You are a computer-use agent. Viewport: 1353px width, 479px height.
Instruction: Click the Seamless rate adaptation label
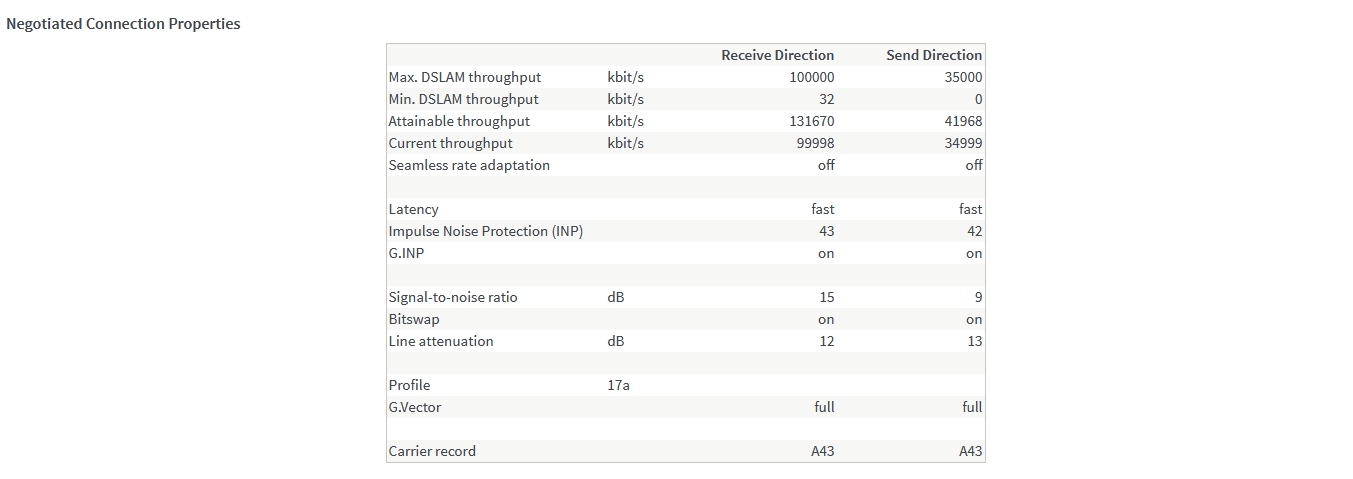[x=469, y=165]
